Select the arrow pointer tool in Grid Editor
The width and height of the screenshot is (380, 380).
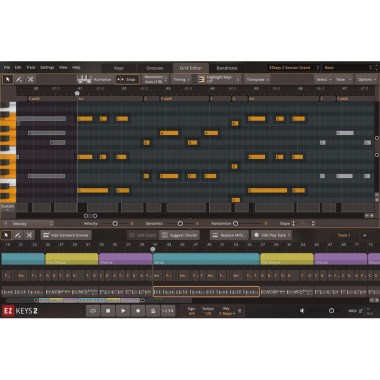(8, 79)
